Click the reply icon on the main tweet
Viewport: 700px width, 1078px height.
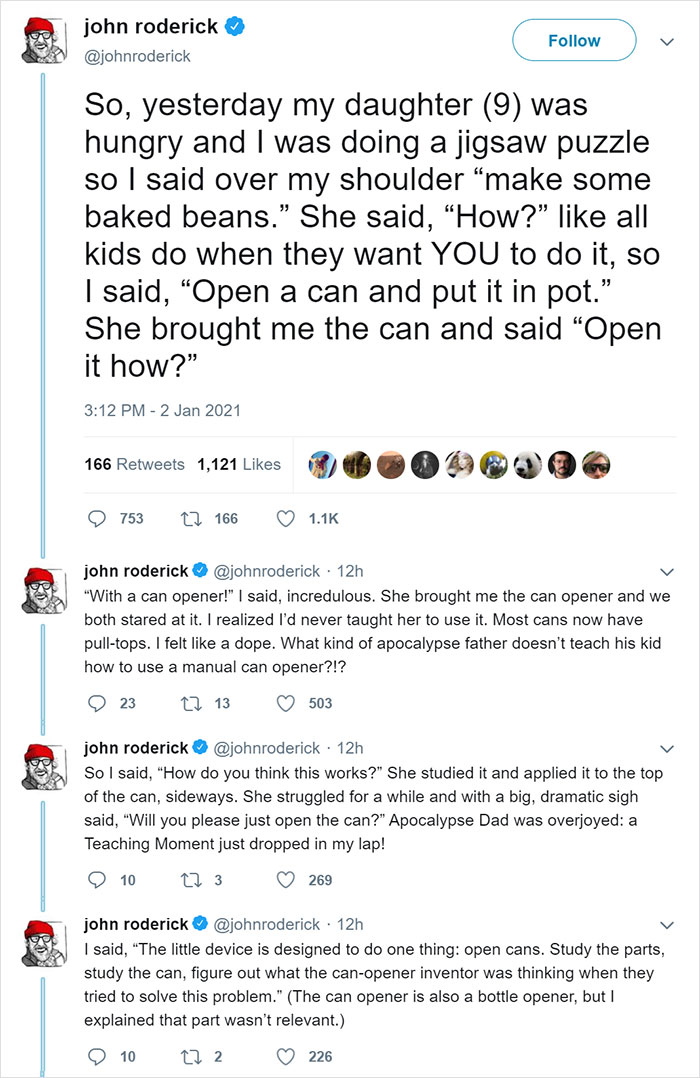coord(99,518)
